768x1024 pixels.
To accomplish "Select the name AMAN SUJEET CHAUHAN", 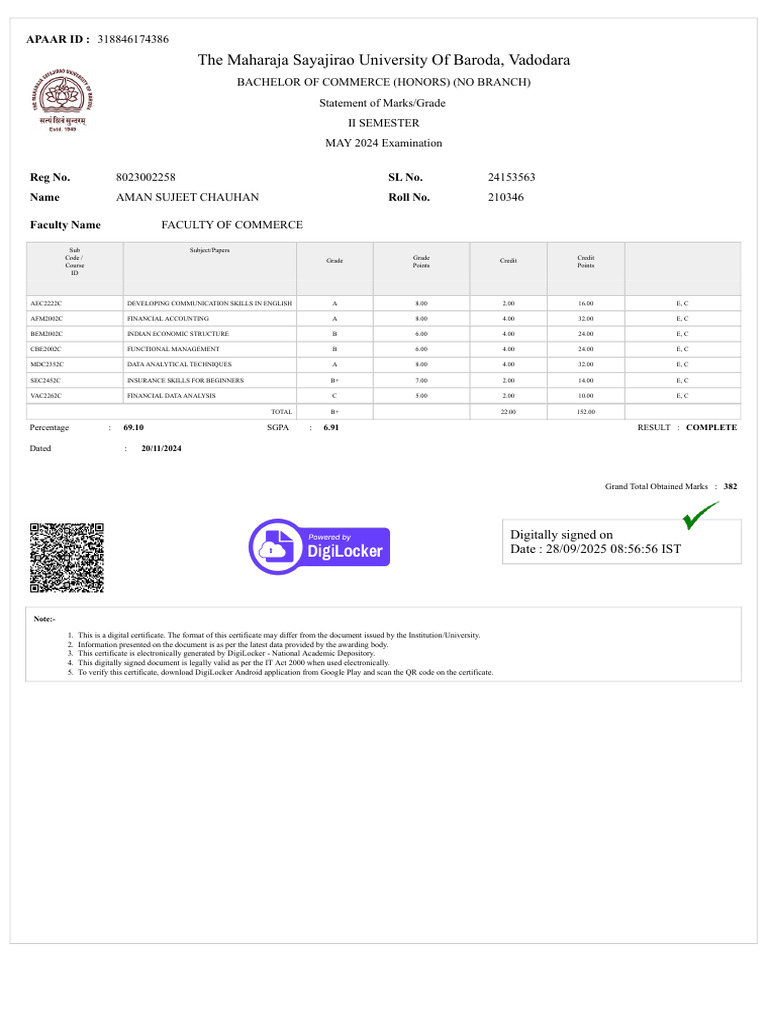I will 187,197.
